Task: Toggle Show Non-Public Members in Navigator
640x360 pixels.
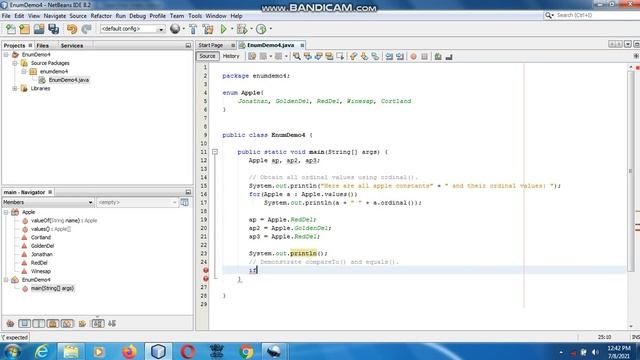Action: (x=53, y=324)
